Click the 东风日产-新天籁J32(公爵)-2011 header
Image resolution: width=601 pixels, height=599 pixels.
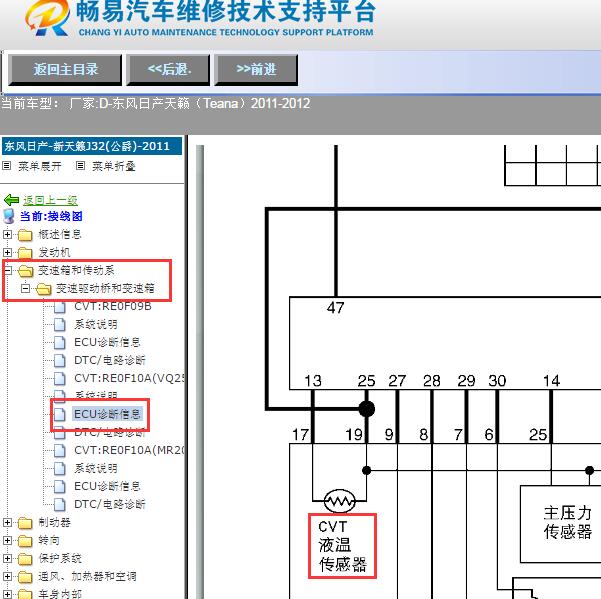coord(92,146)
